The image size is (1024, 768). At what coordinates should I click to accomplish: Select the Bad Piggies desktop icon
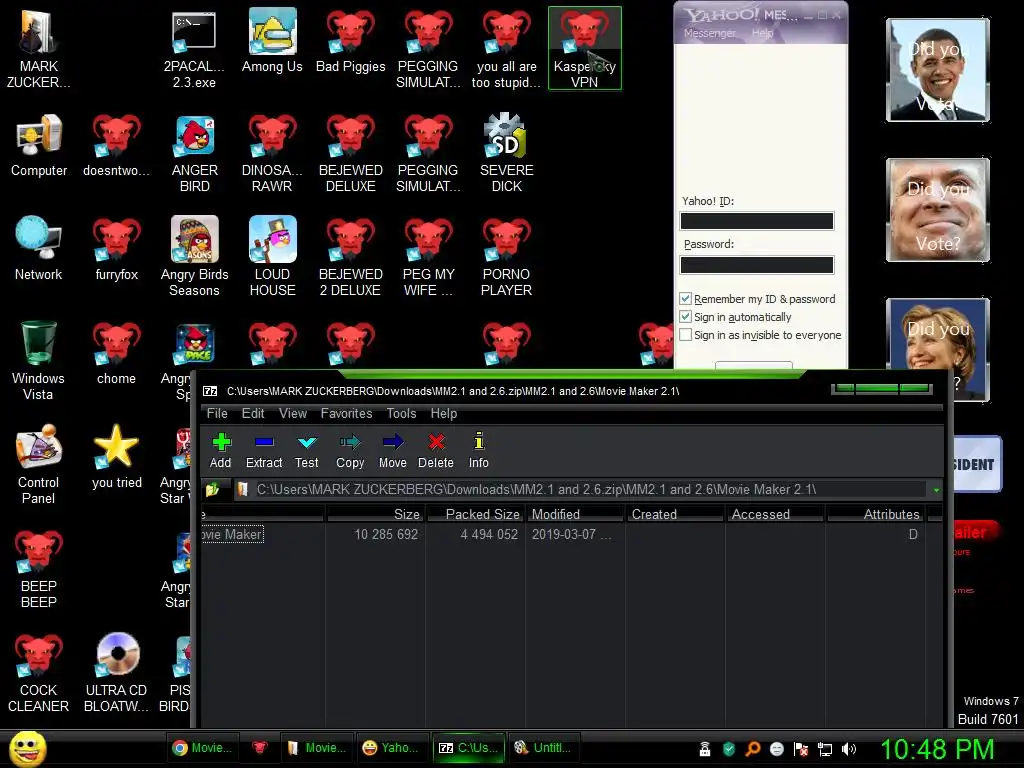pyautogui.click(x=351, y=40)
